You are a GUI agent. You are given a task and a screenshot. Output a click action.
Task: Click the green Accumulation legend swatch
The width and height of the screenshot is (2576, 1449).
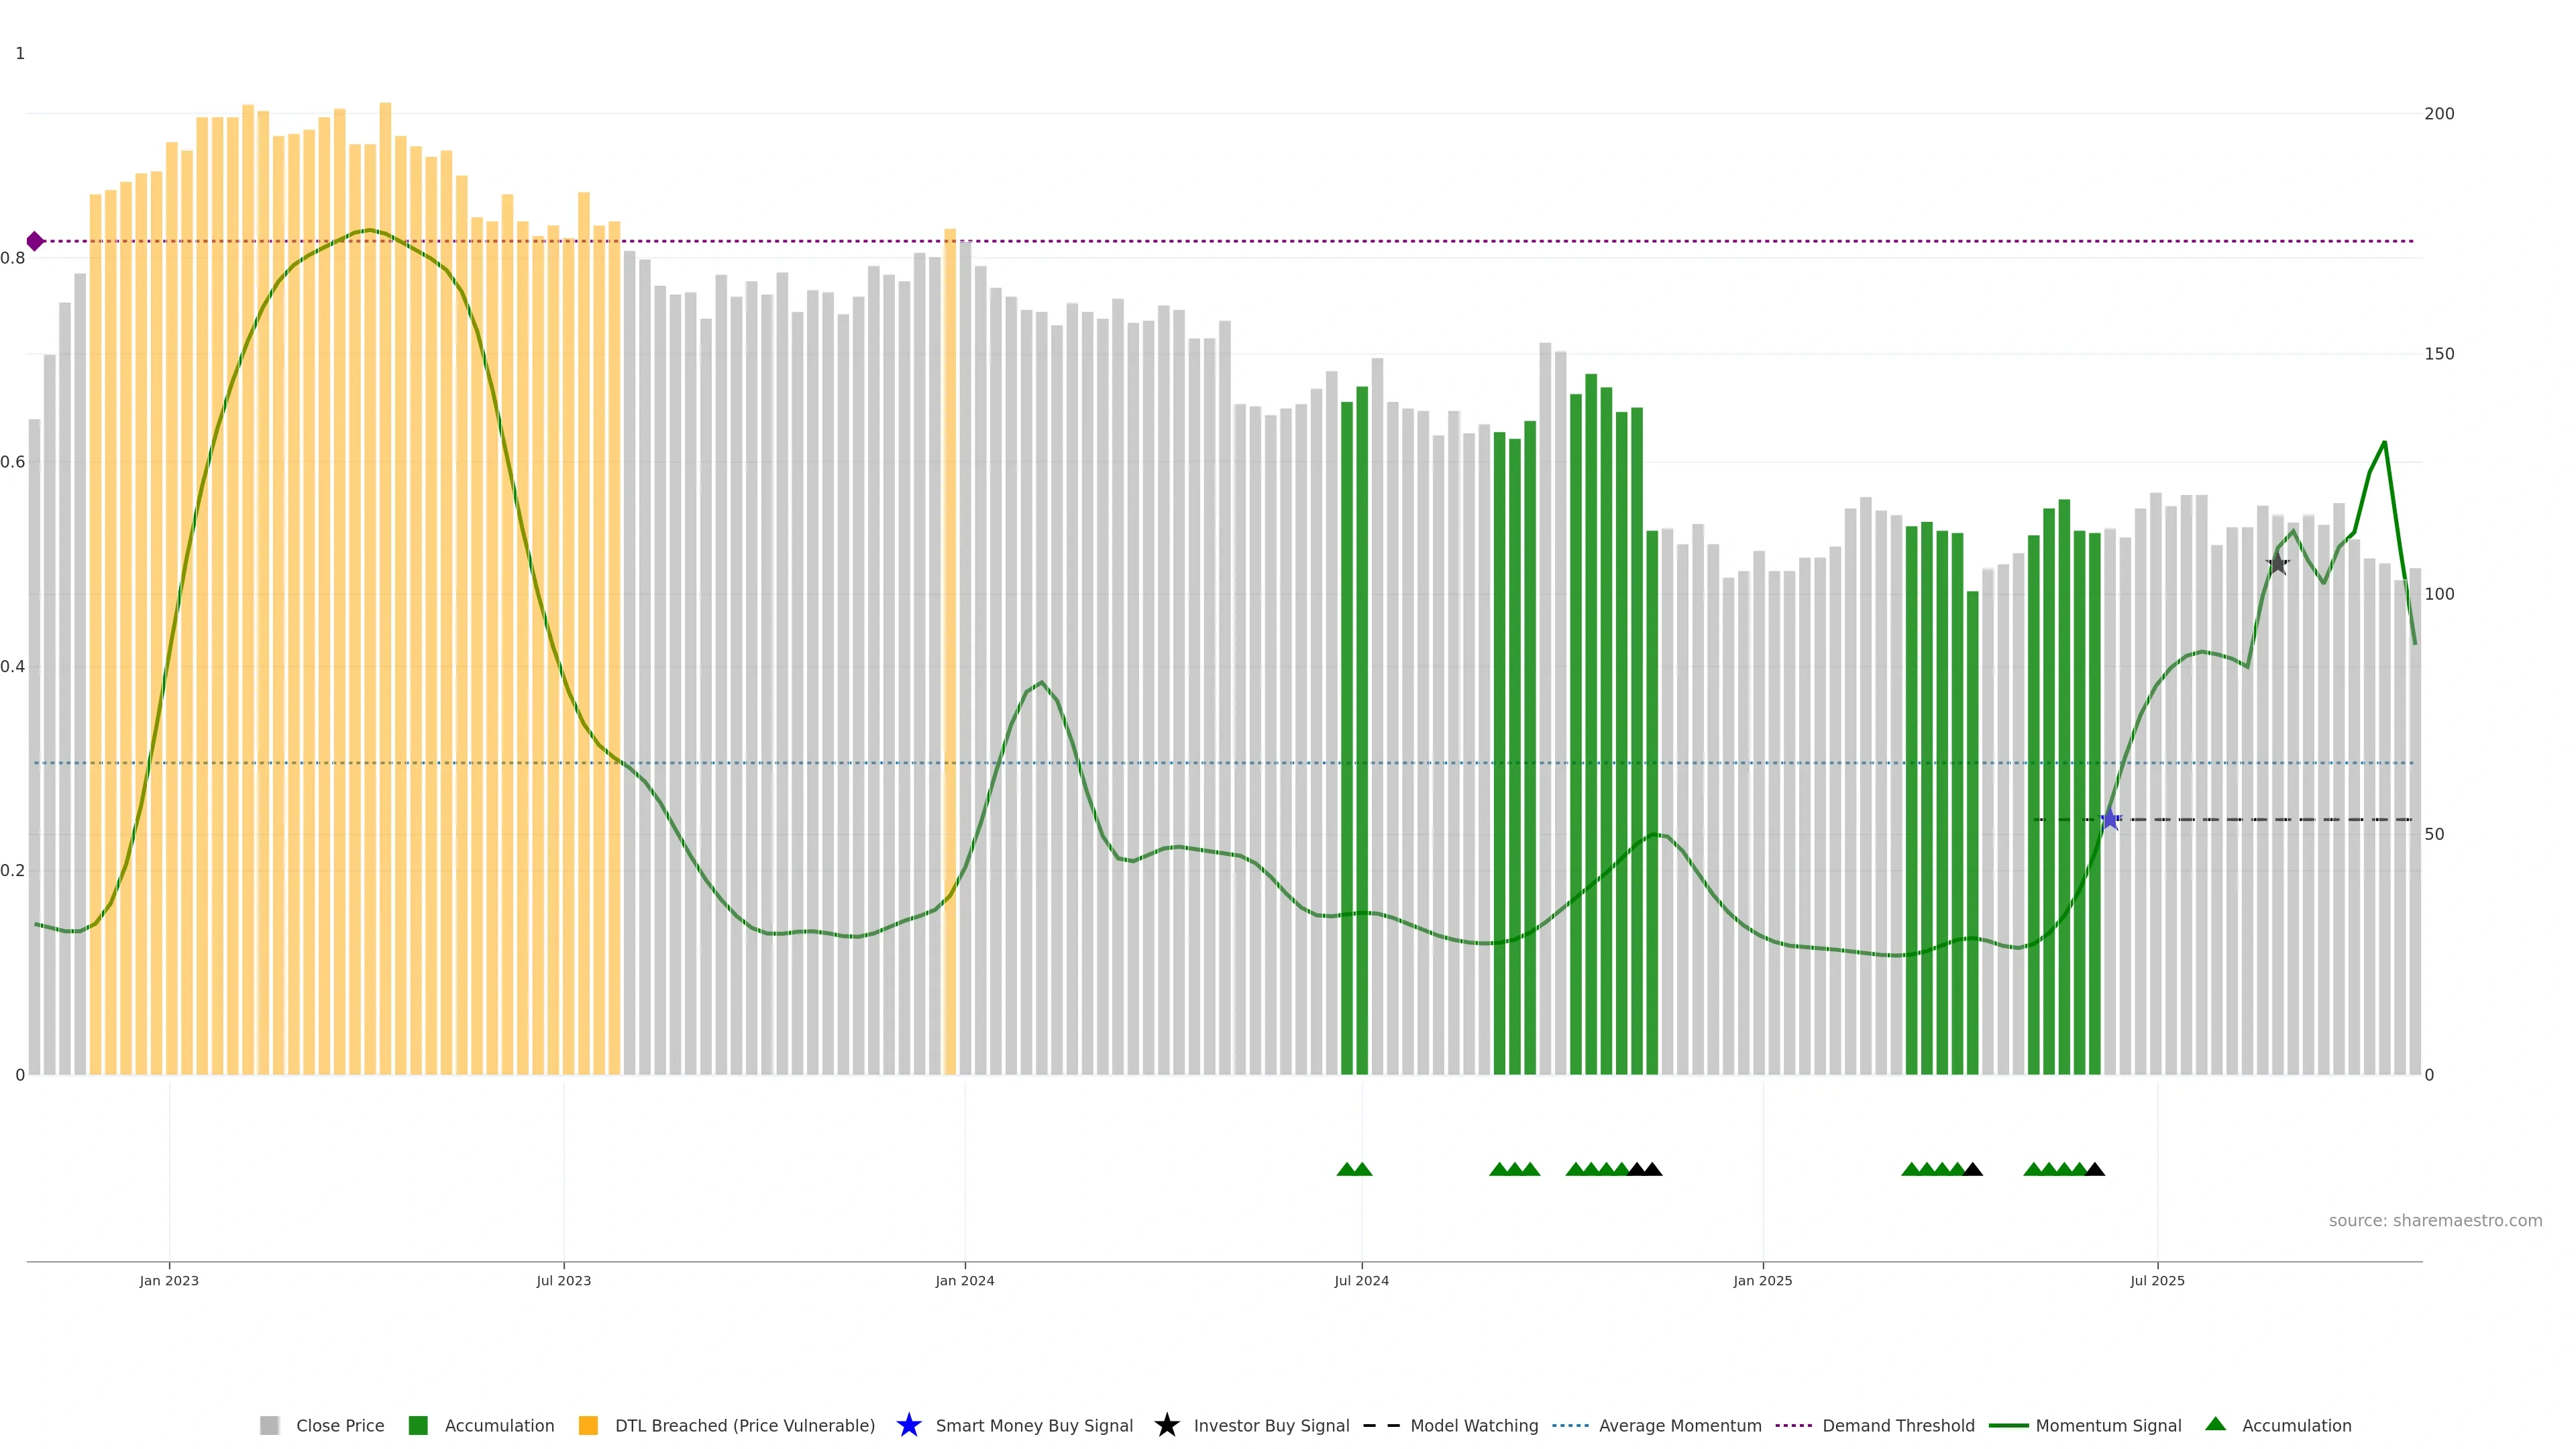click(x=418, y=1425)
